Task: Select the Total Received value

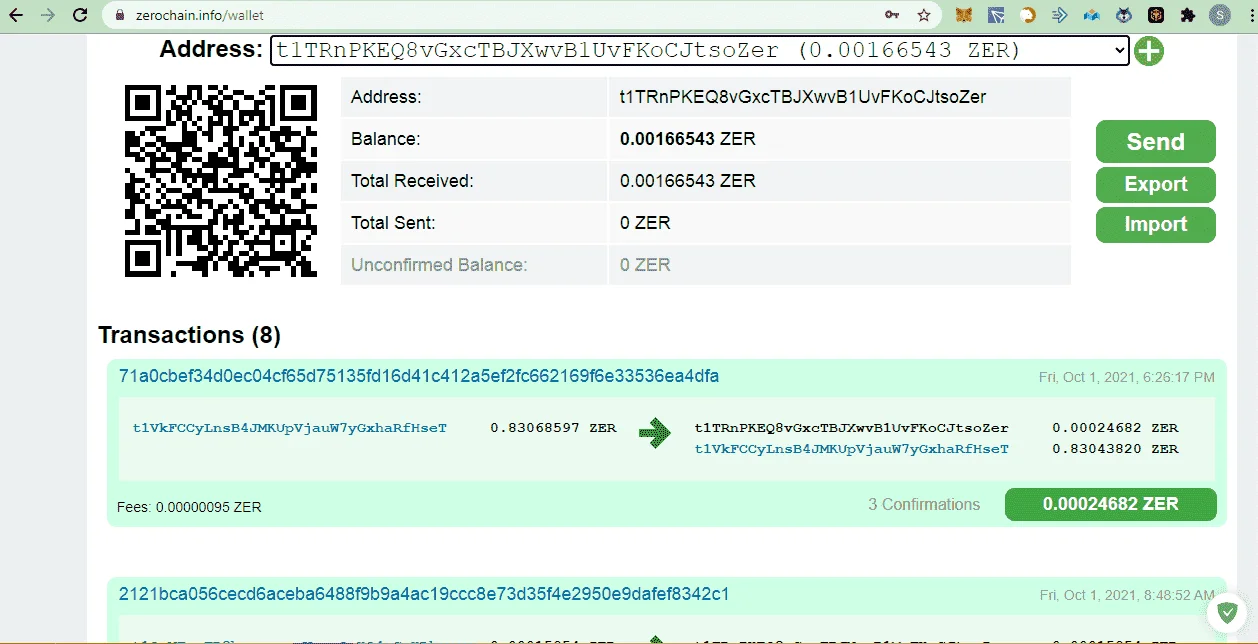Action: click(x=687, y=181)
